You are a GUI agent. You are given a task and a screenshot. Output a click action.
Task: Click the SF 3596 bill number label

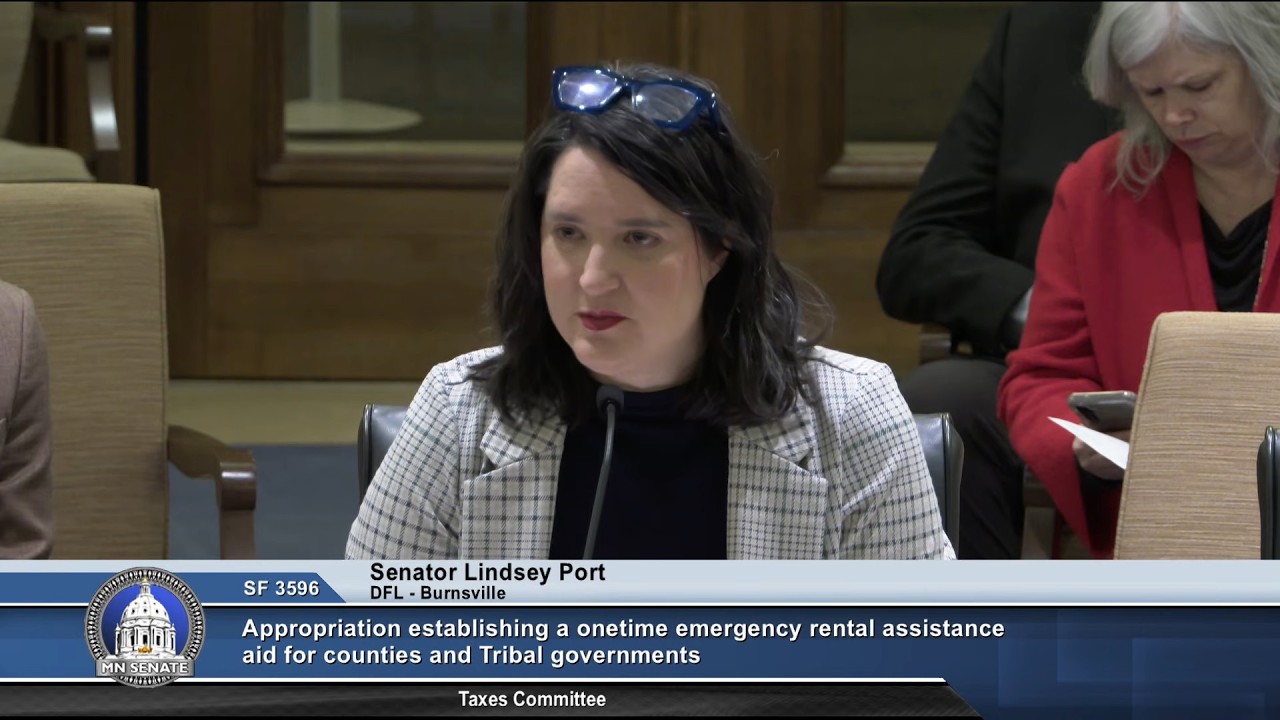281,588
